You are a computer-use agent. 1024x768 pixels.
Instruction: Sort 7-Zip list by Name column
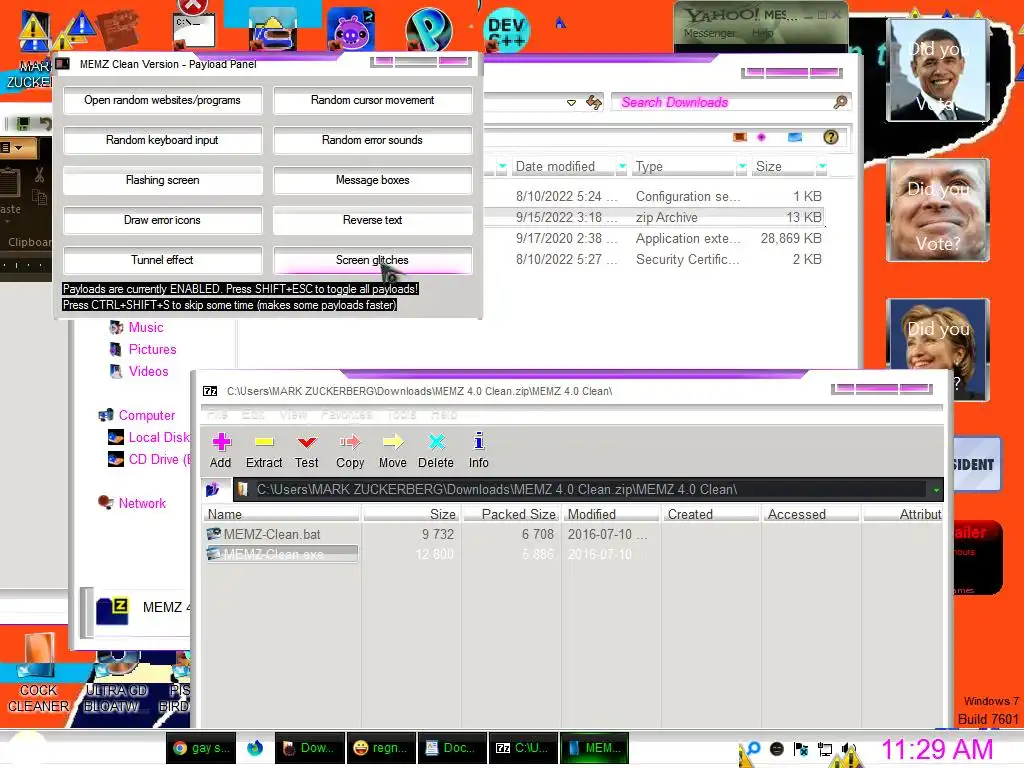(281, 514)
